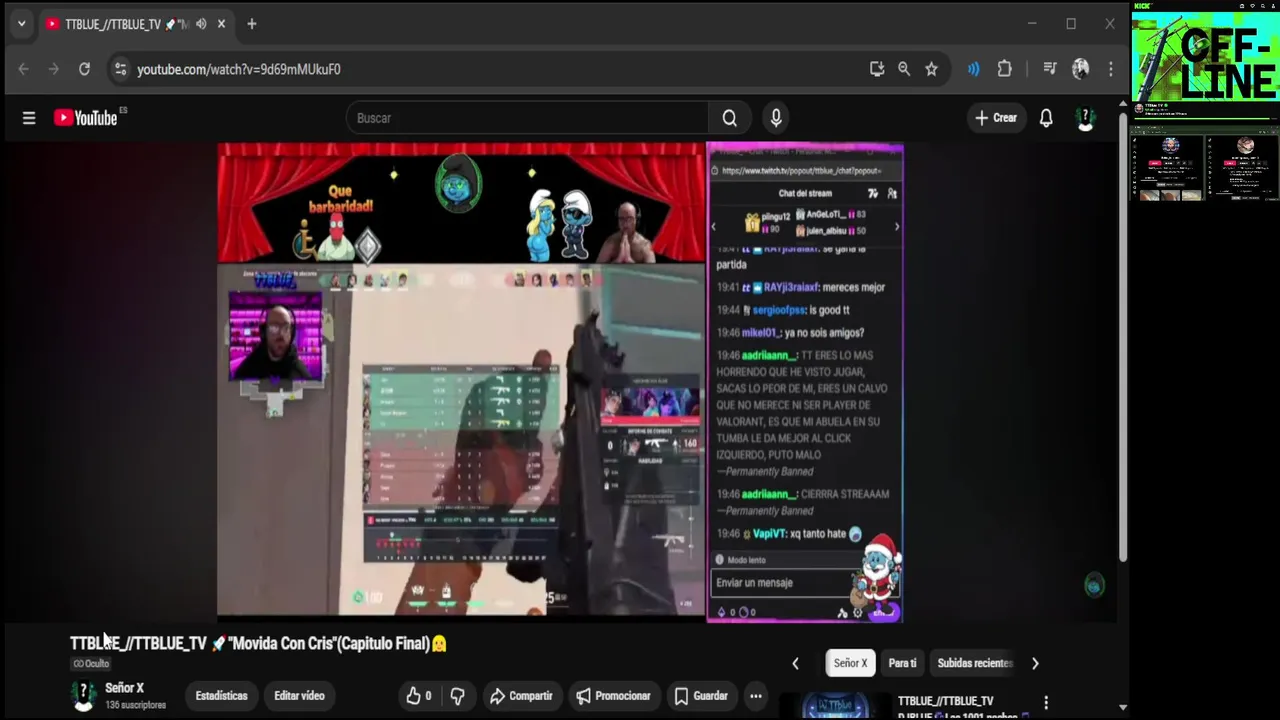1280x720 pixels.
Task: Bookmark this page with the star
Action: tap(931, 69)
